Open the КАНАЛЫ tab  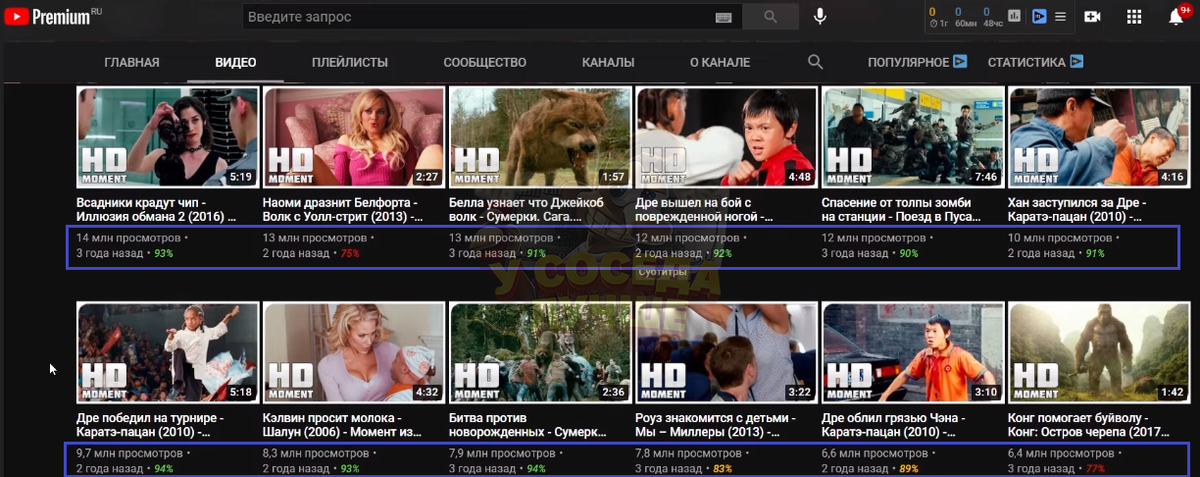tap(608, 62)
